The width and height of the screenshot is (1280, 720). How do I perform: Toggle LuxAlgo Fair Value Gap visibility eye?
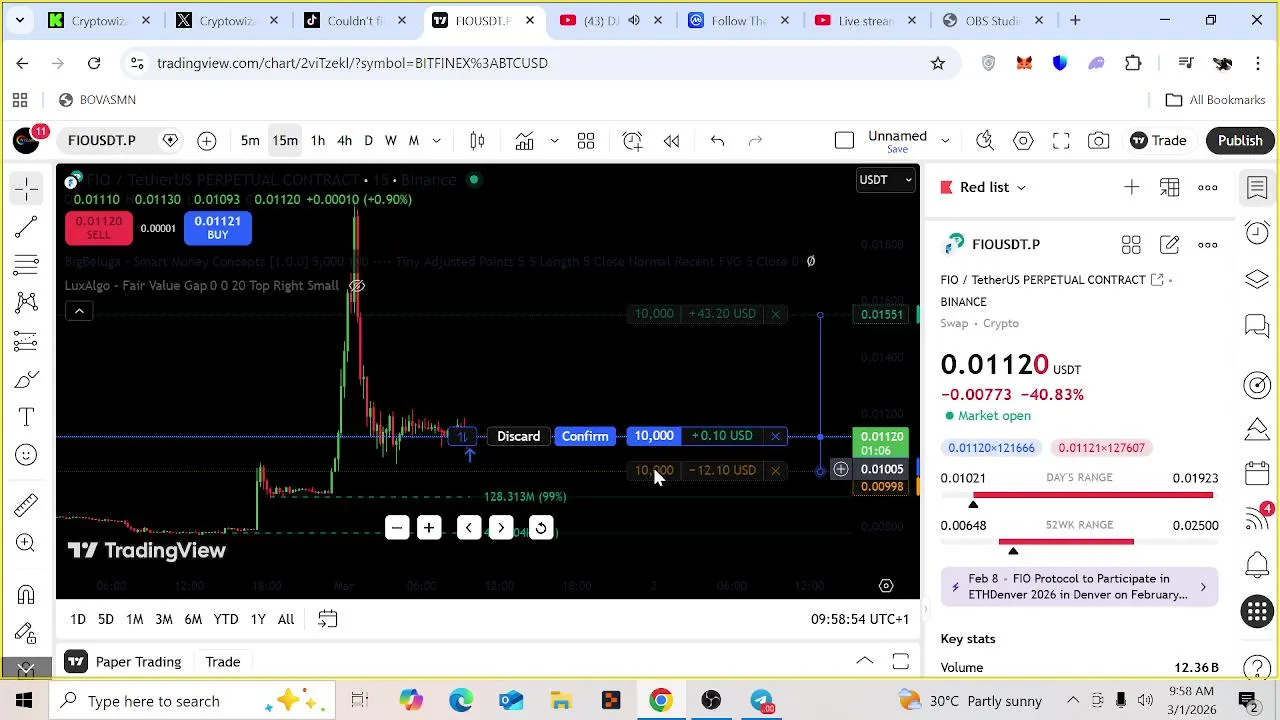(357, 286)
